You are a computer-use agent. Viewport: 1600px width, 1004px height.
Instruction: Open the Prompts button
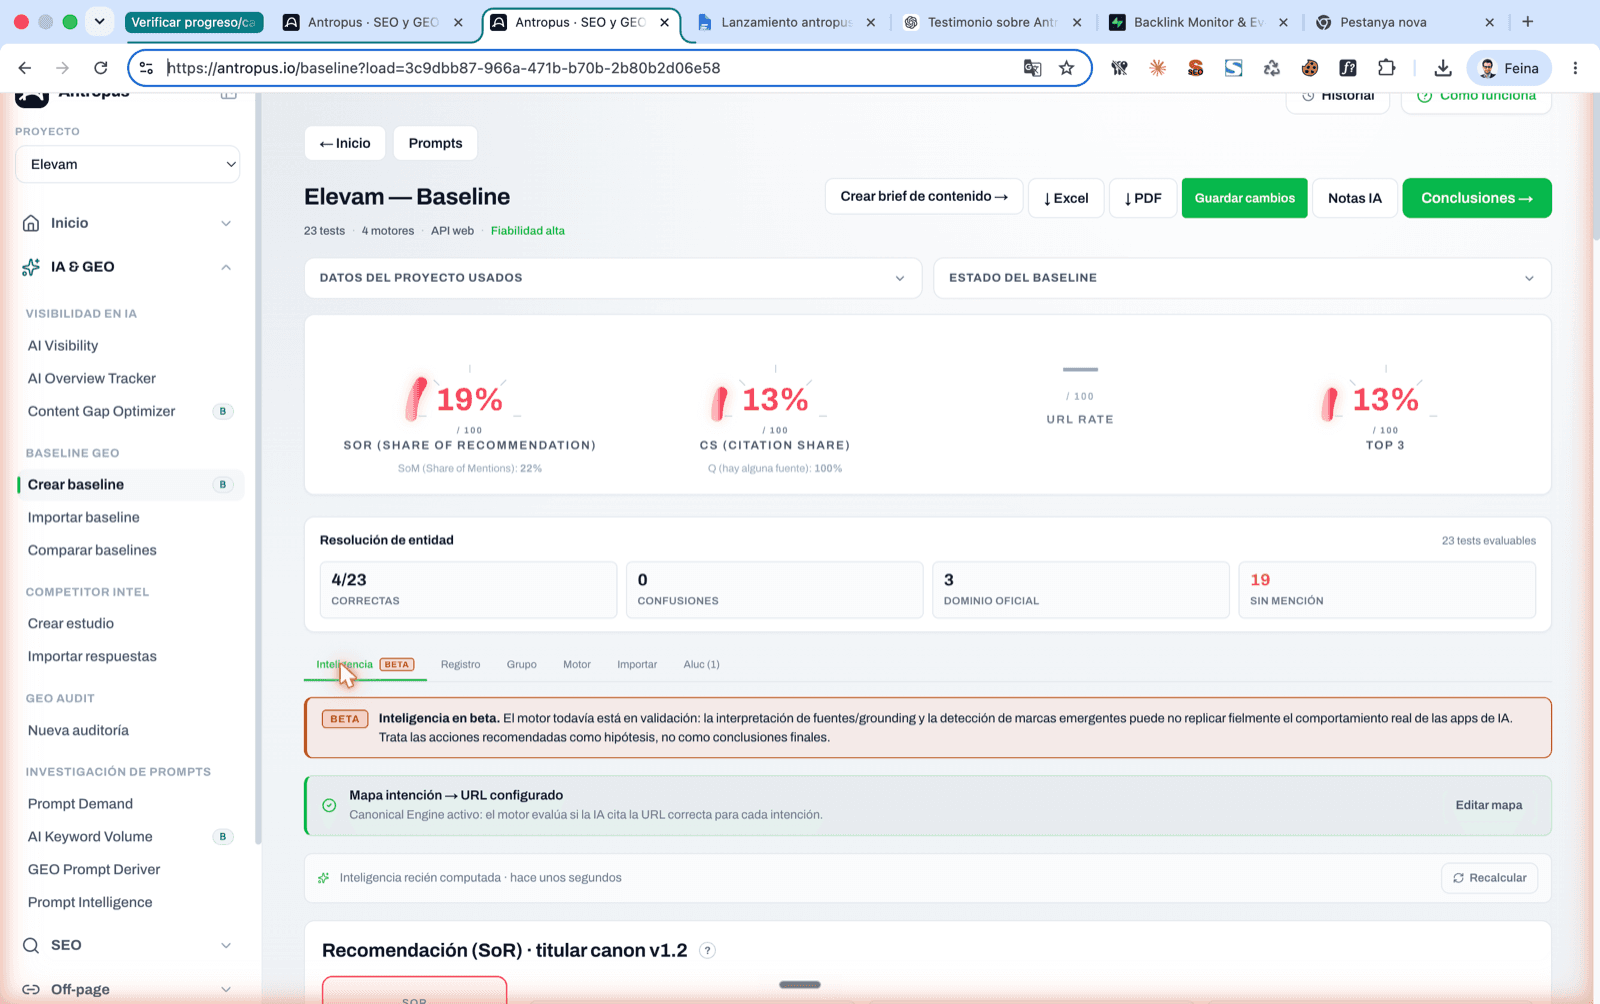pos(435,143)
